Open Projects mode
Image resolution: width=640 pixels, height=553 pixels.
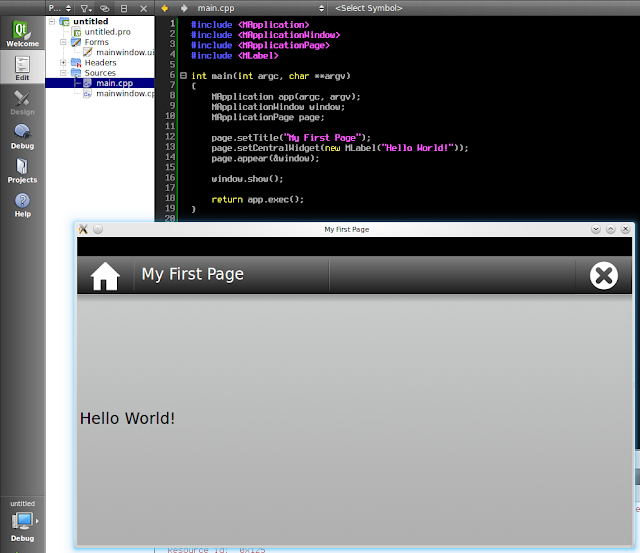[x=22, y=170]
